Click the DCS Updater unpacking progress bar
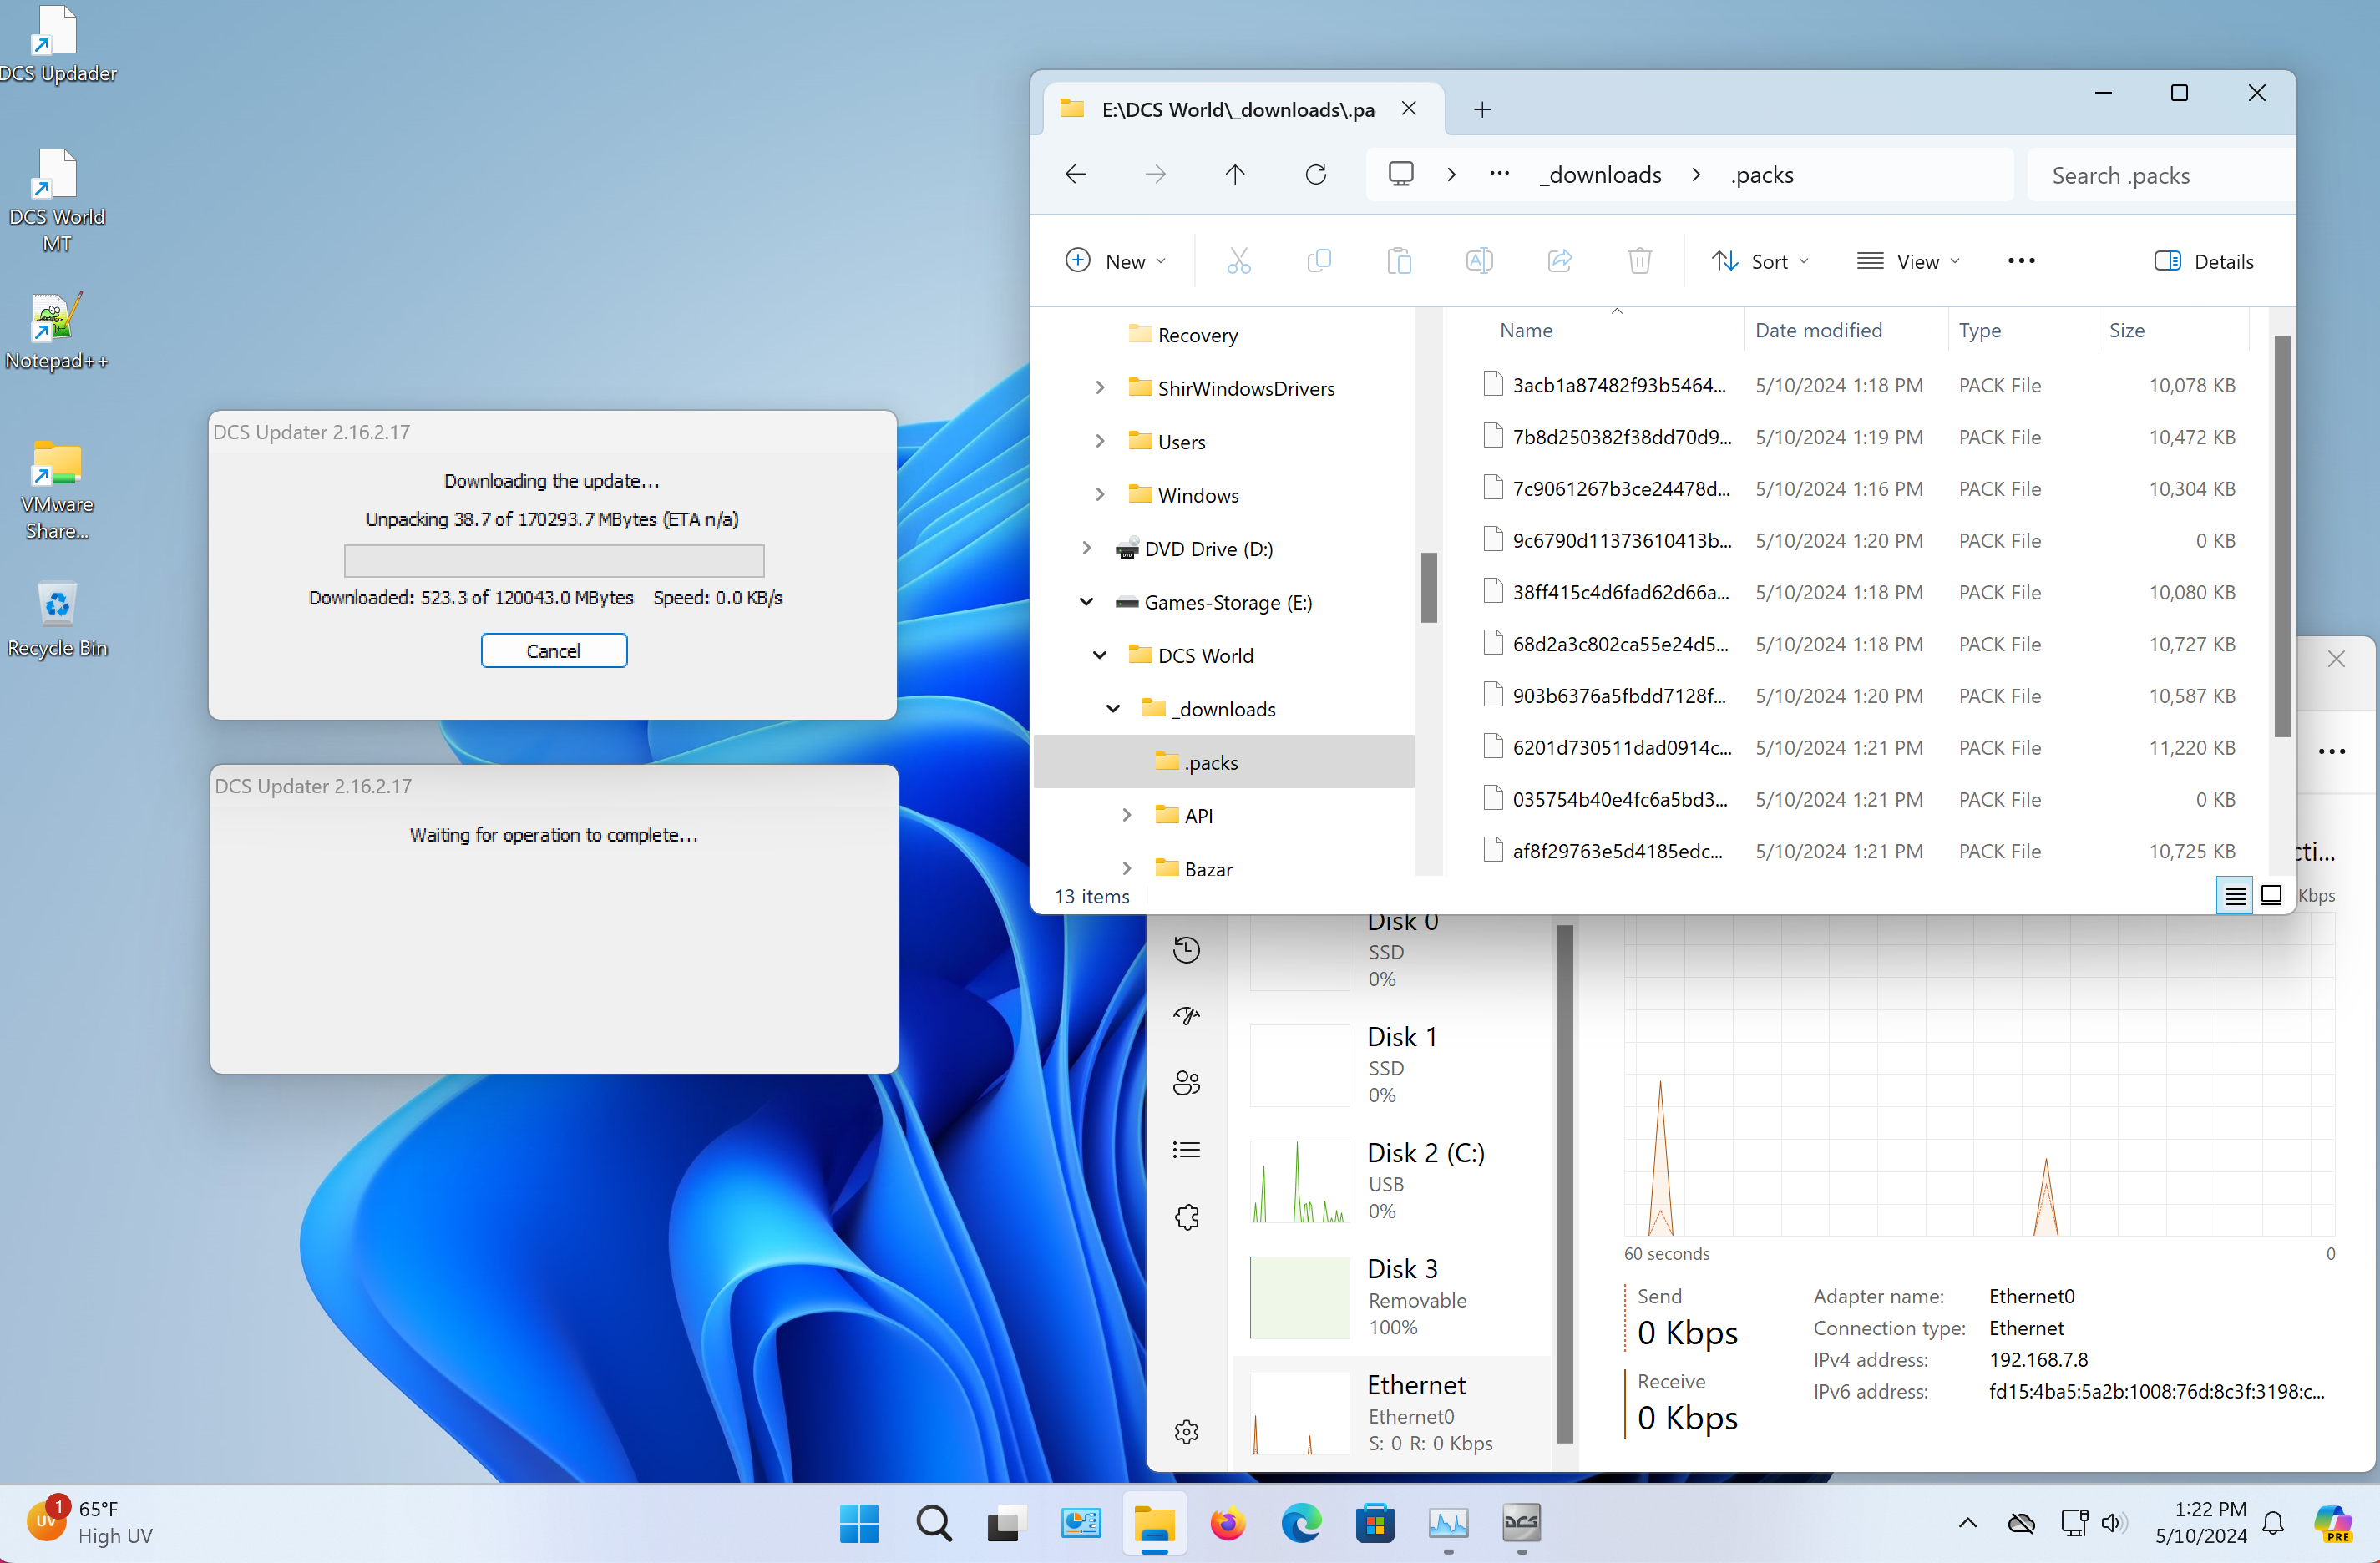 click(x=554, y=560)
